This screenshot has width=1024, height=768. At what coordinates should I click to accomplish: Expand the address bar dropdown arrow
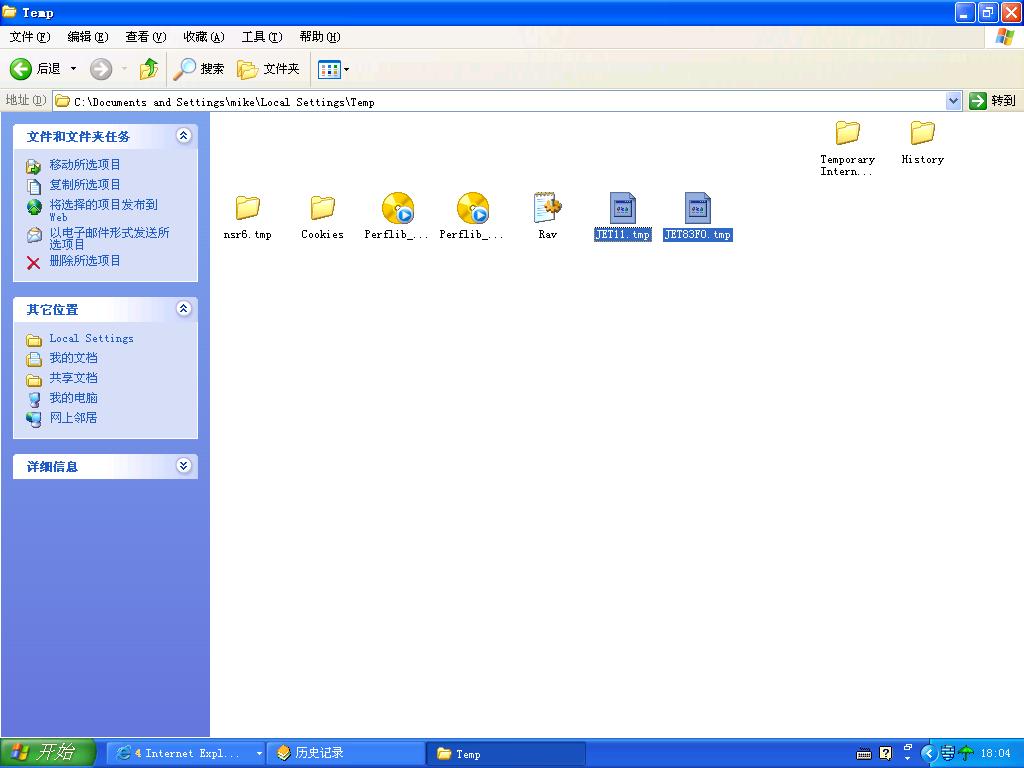[x=953, y=101]
